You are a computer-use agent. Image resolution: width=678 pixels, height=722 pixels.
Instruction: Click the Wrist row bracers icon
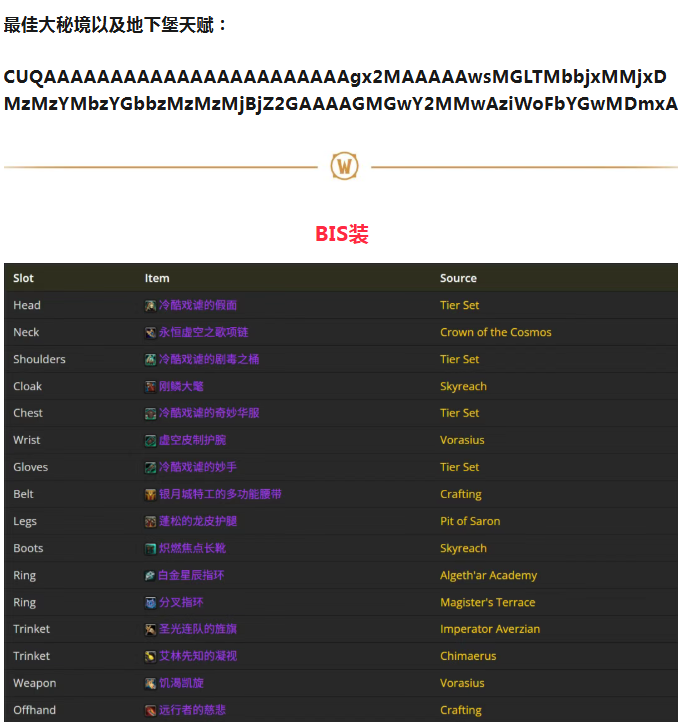(150, 440)
